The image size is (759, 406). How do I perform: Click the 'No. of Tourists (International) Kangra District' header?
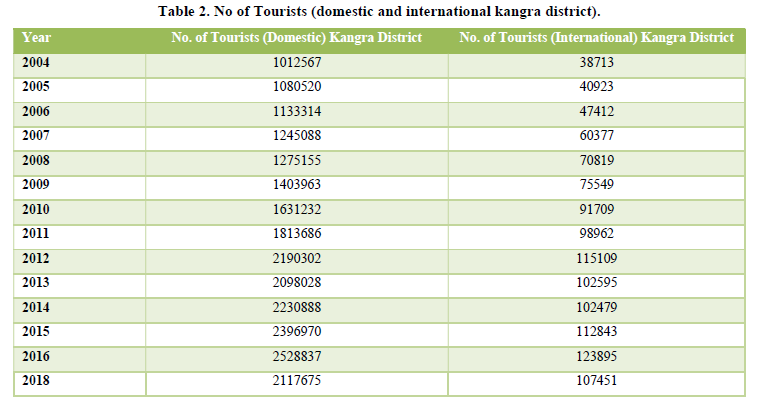point(596,38)
